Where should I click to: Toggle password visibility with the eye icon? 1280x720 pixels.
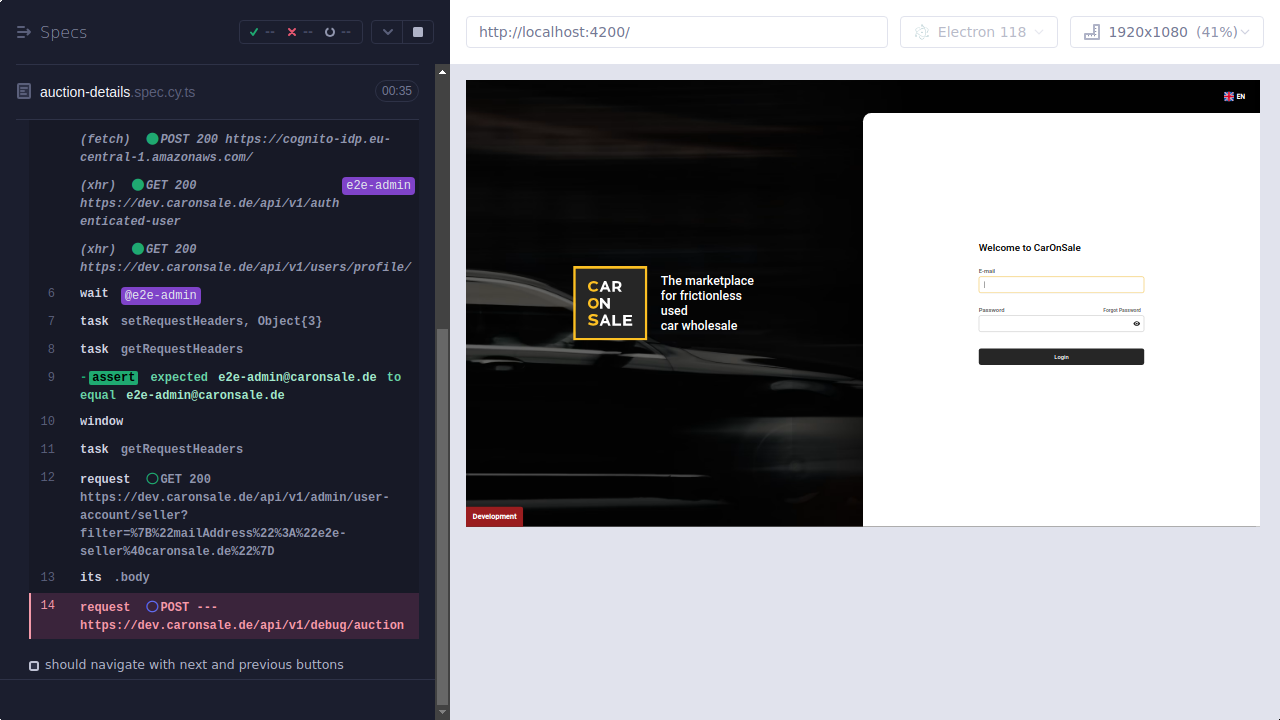[x=1137, y=323]
